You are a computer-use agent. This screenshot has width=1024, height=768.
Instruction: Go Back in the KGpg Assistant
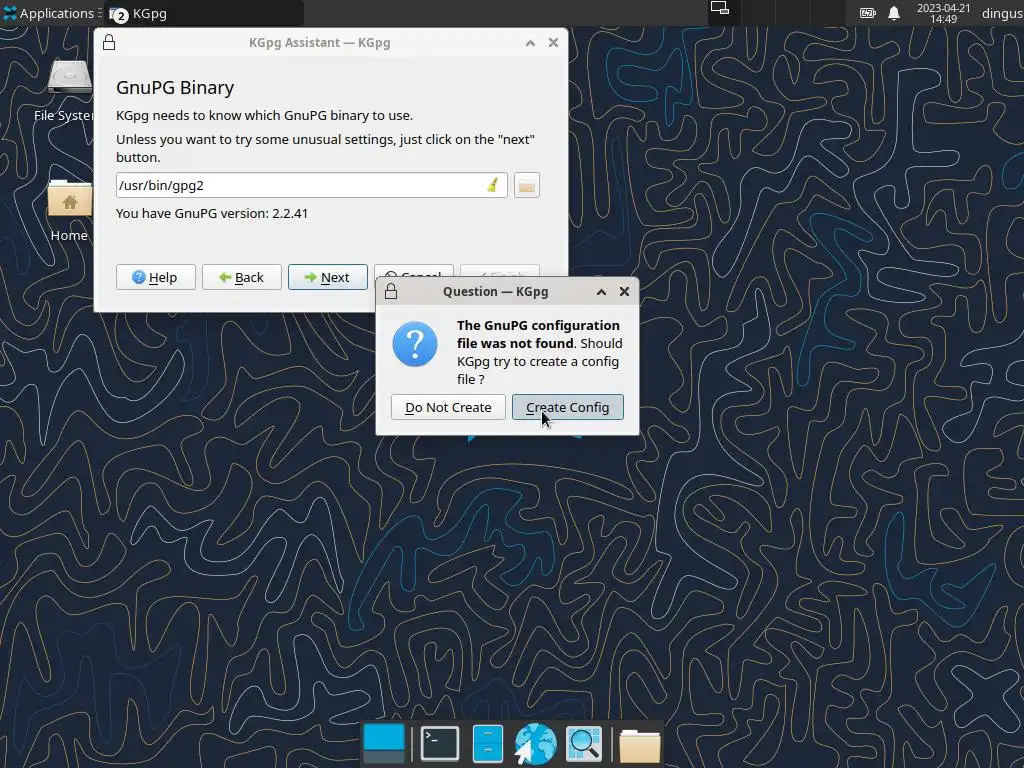(x=242, y=277)
